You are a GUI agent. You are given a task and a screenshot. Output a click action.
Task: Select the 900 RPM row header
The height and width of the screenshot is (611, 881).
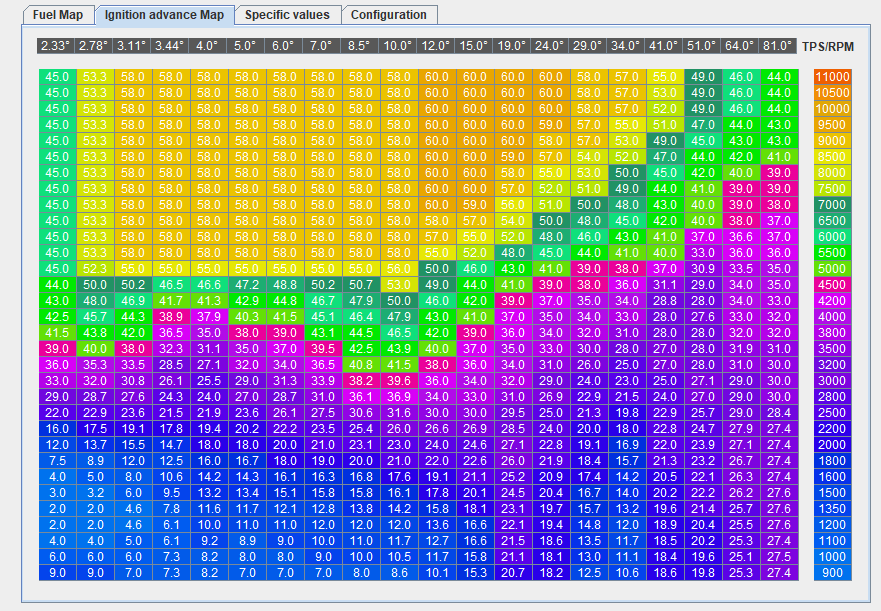pyautogui.click(x=832, y=573)
